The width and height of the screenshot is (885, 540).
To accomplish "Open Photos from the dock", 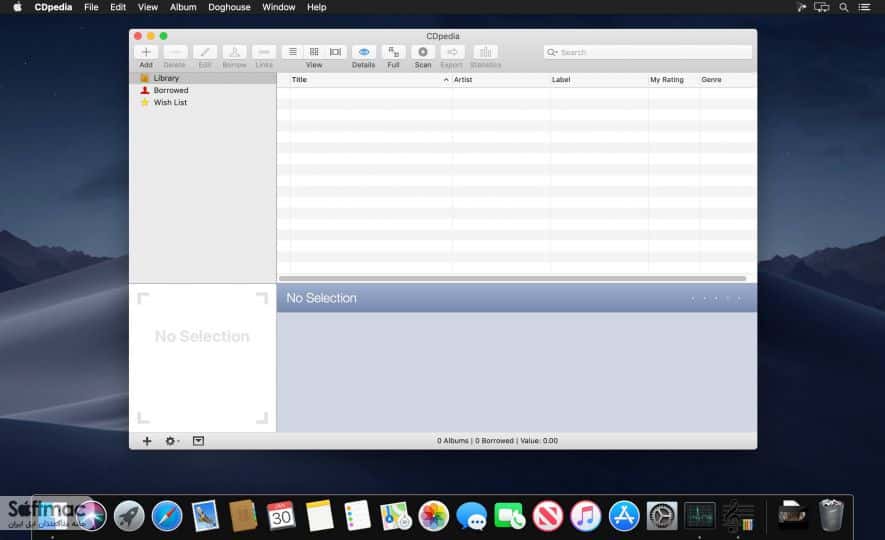I will tap(433, 516).
